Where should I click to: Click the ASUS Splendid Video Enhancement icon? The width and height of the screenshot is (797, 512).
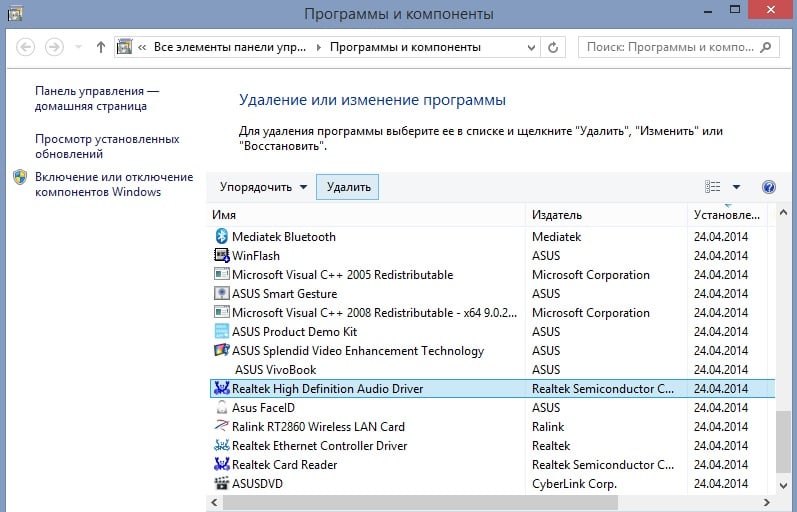click(x=222, y=350)
